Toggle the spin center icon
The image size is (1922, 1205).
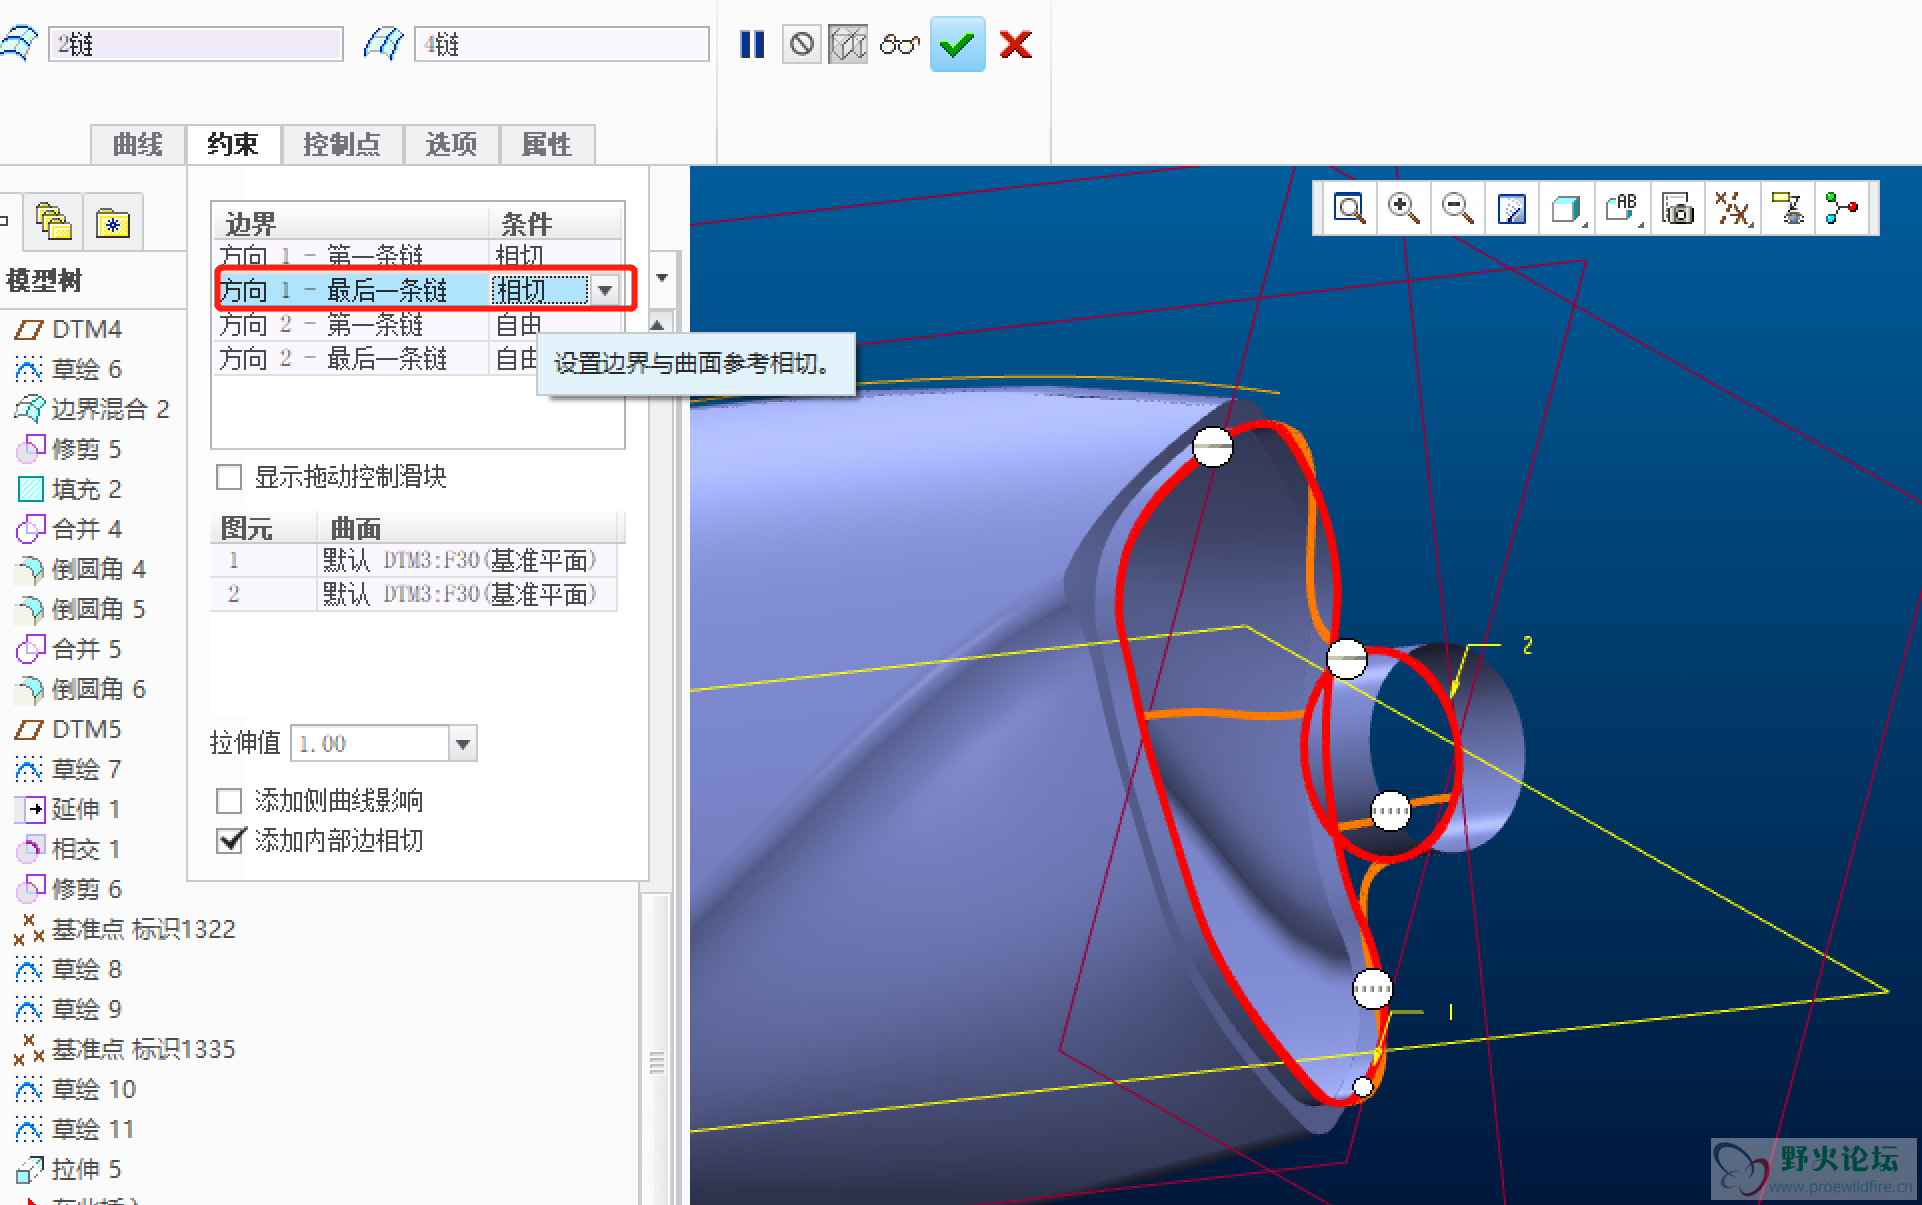pos(1841,209)
